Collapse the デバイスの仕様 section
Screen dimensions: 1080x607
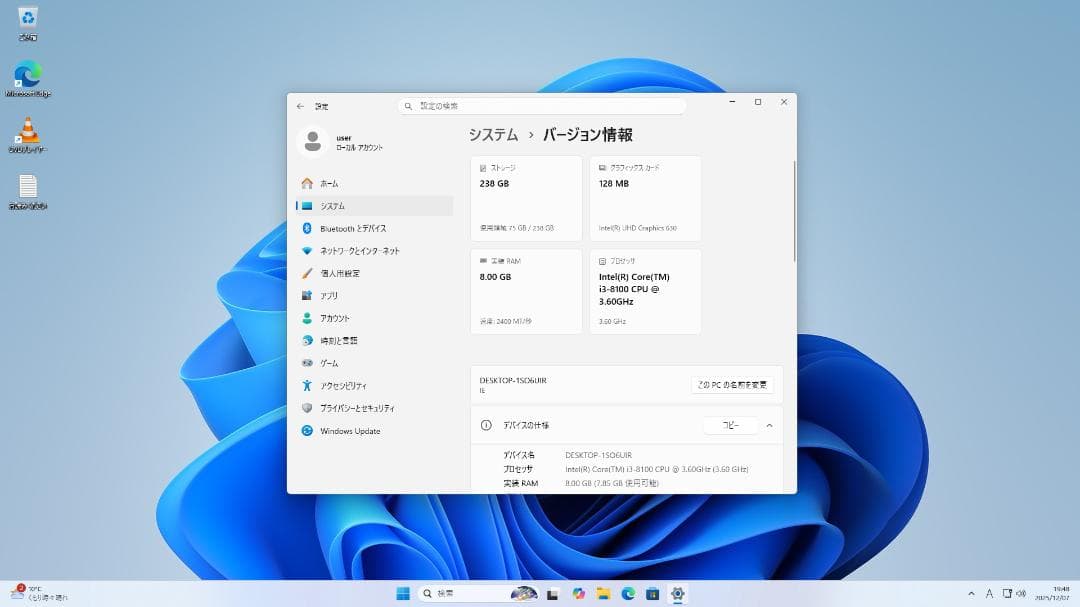pyautogui.click(x=769, y=425)
